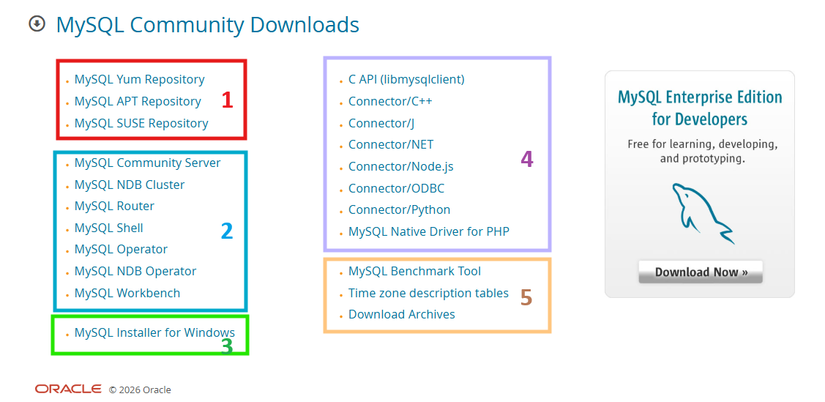Click the C API (libmysqlclient) link
This screenshot has height=402, width=825.
(407, 79)
